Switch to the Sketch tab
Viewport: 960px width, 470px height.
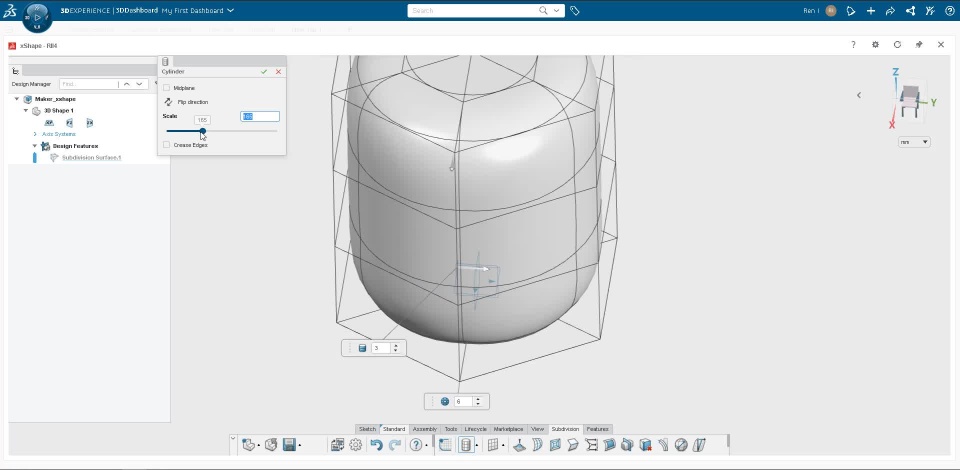[x=367, y=429]
